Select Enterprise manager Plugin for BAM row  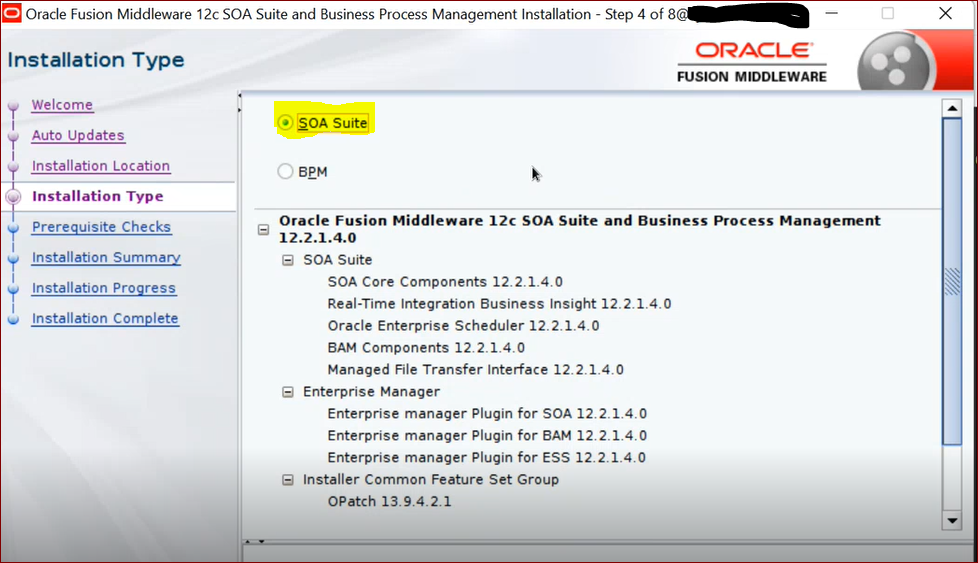(x=487, y=435)
